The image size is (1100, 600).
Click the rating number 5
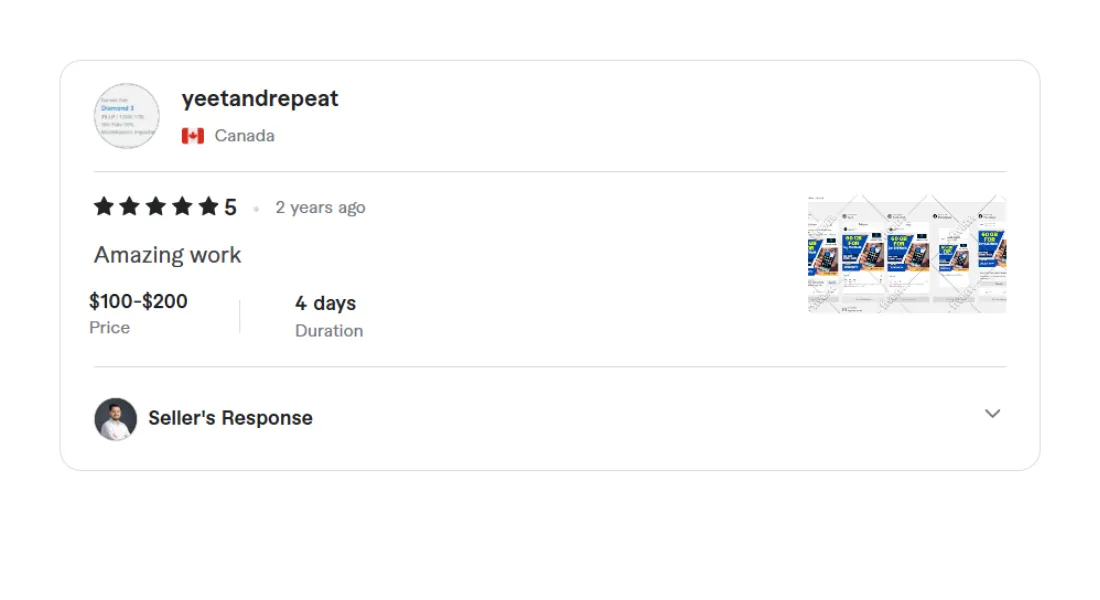(x=230, y=208)
